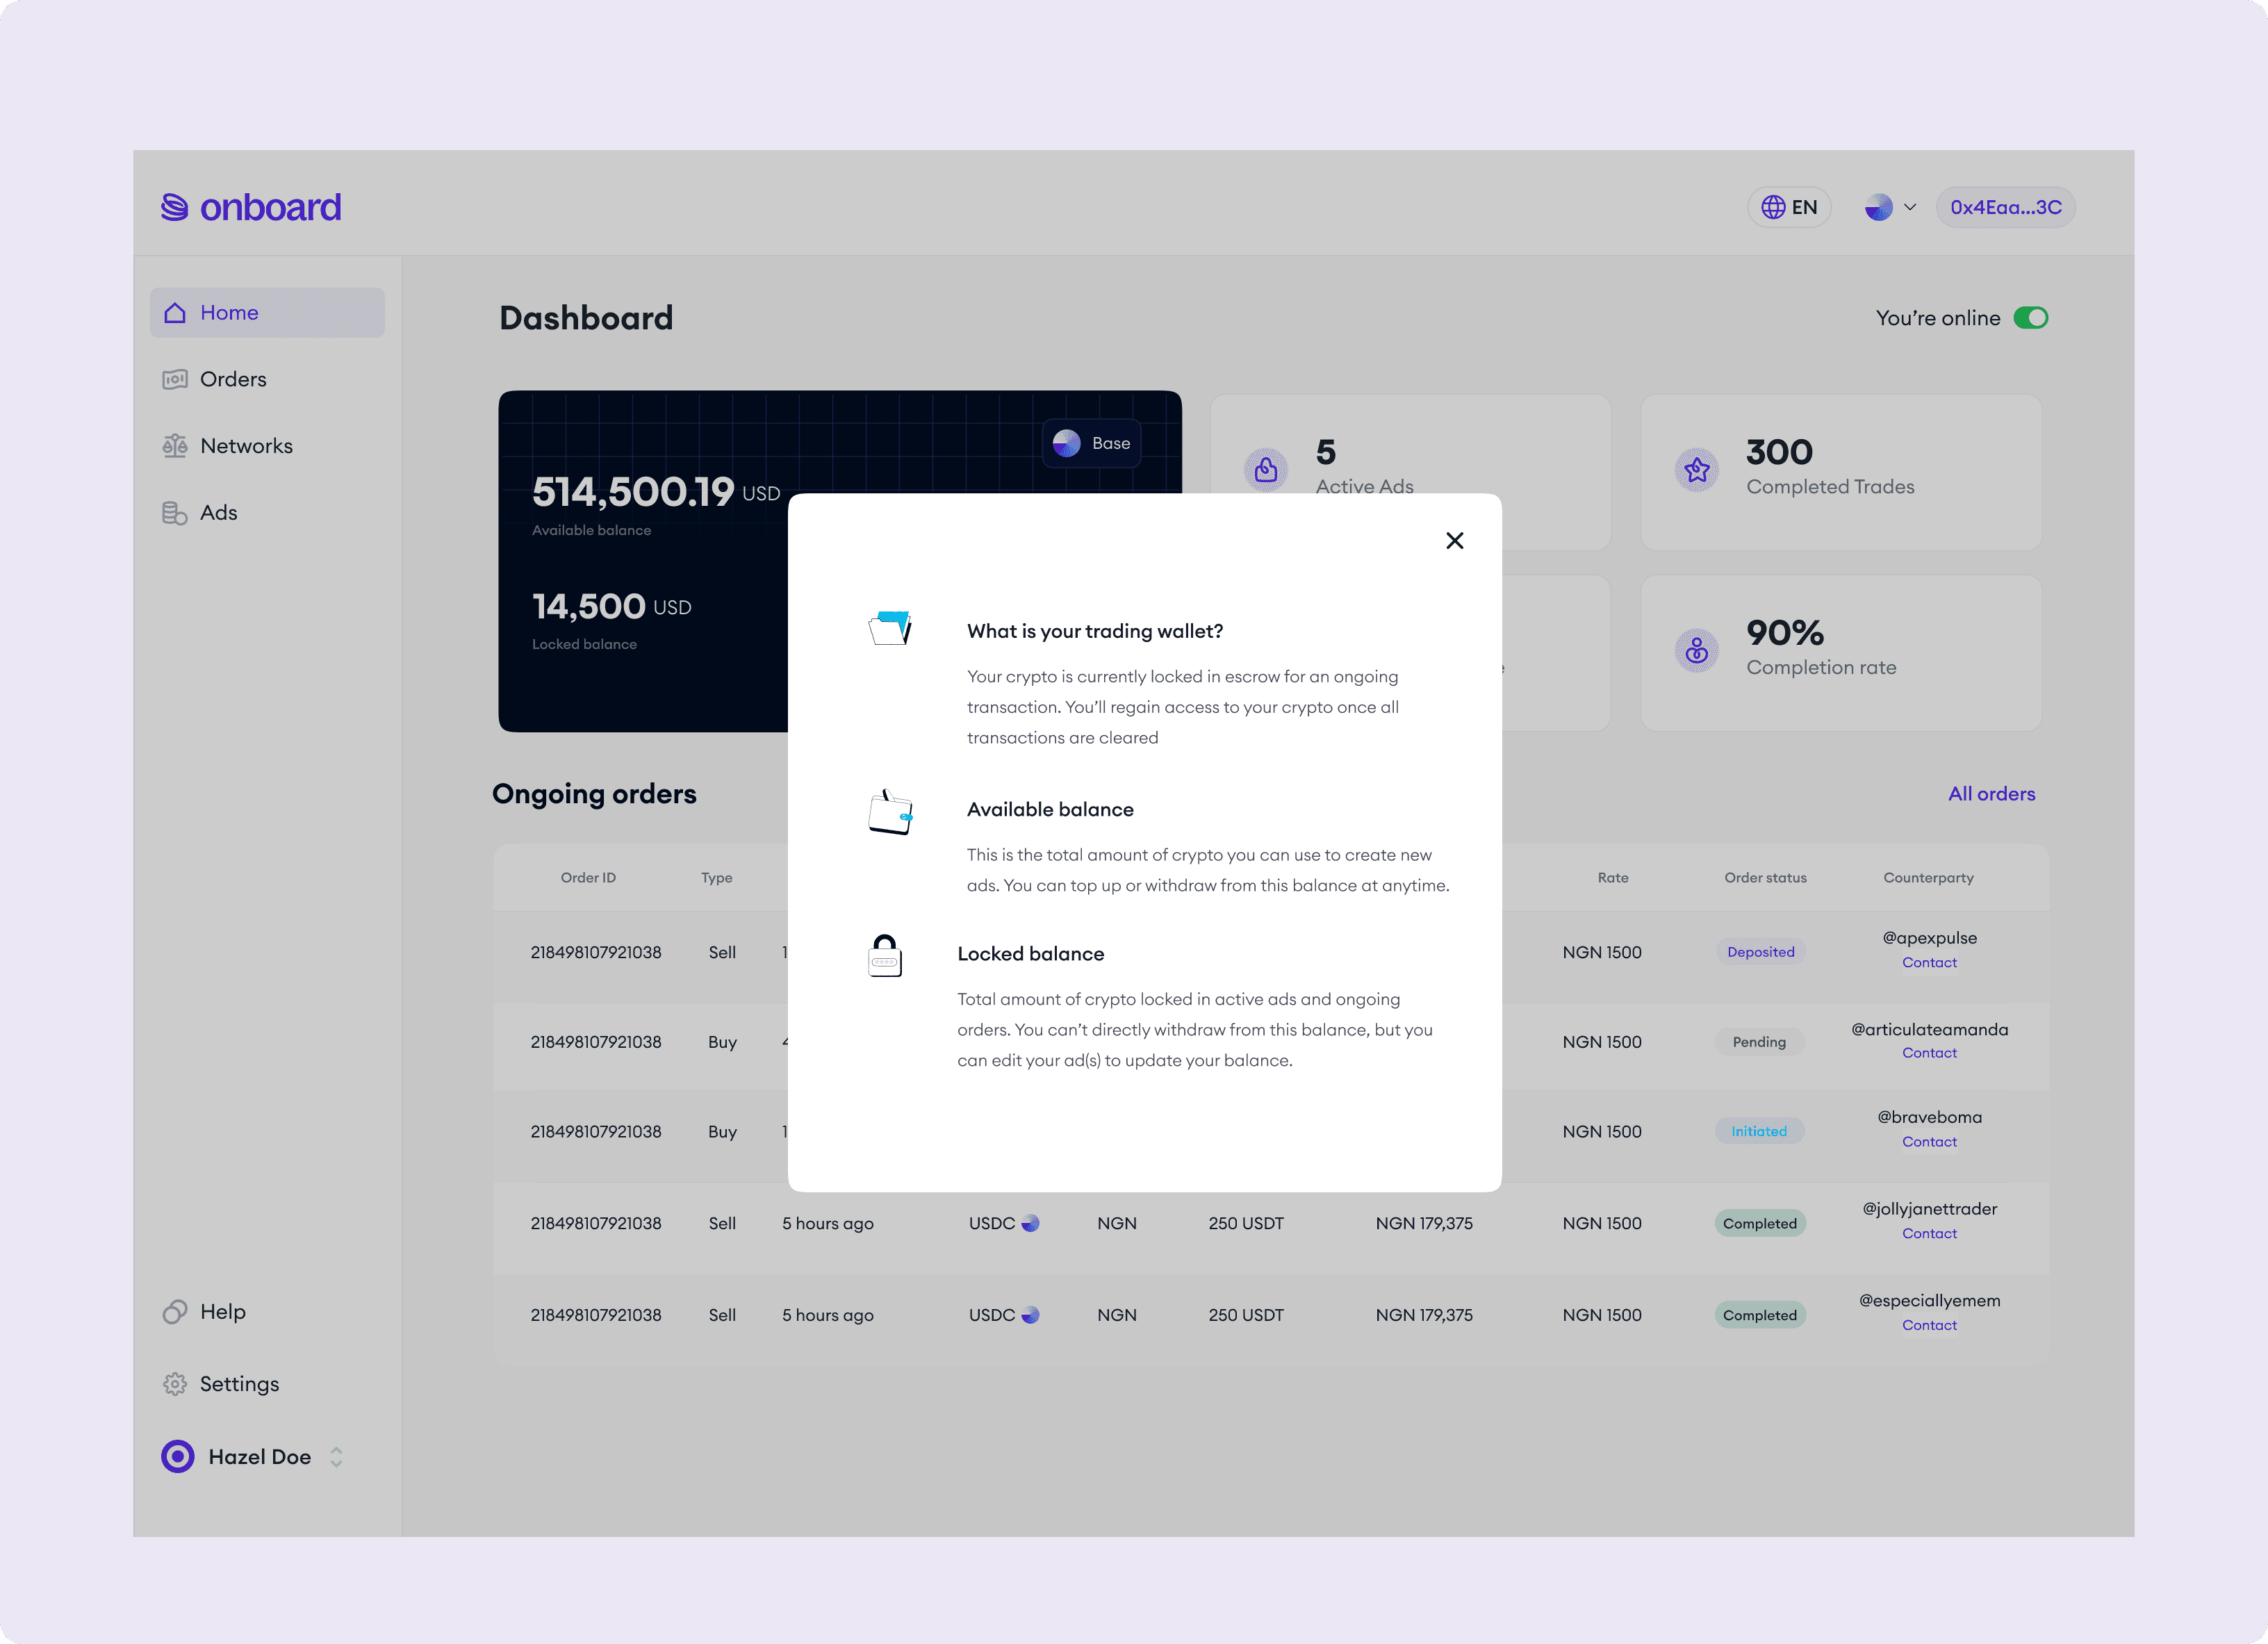Click order ID in the @apexpulse row
This screenshot has width=2268, height=1644.
click(596, 953)
